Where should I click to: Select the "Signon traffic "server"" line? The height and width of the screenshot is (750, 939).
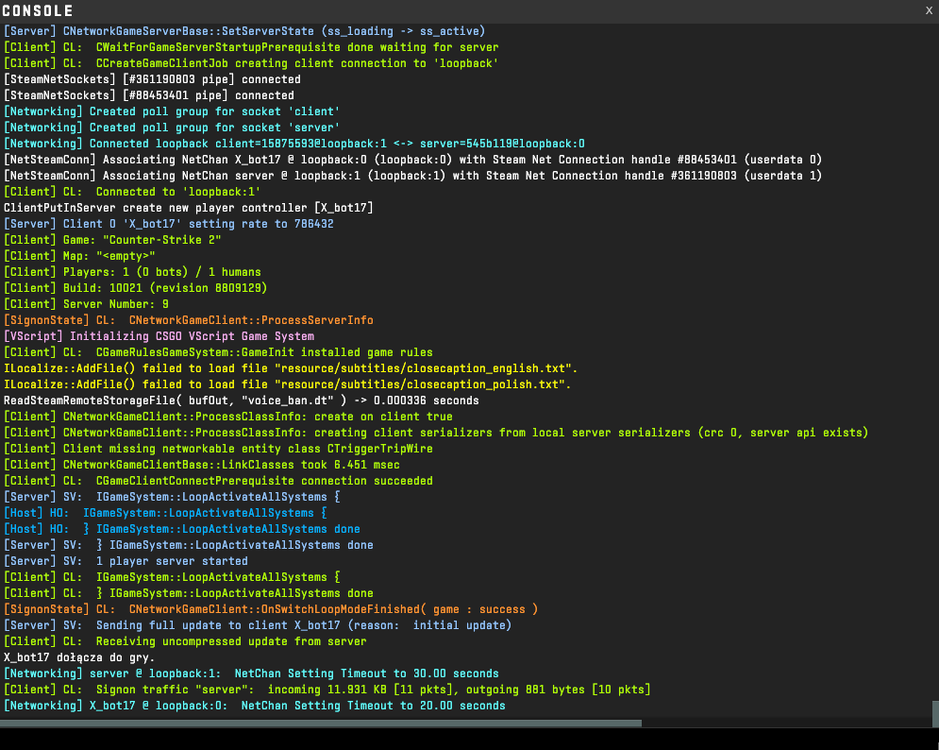point(327,689)
